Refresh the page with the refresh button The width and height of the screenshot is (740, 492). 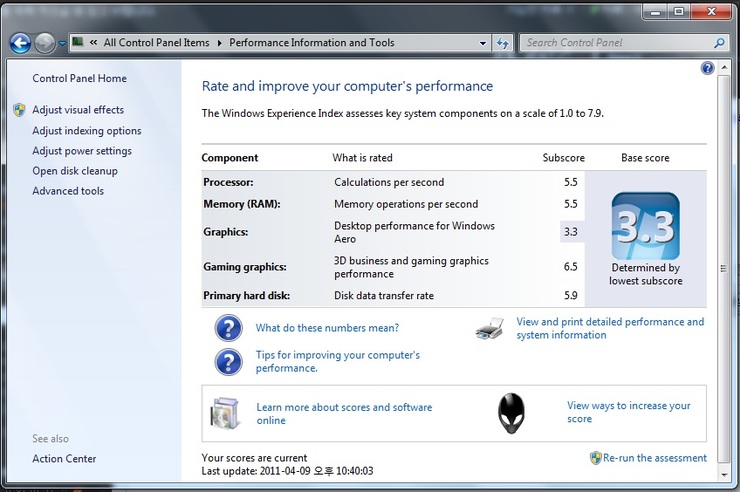click(503, 43)
